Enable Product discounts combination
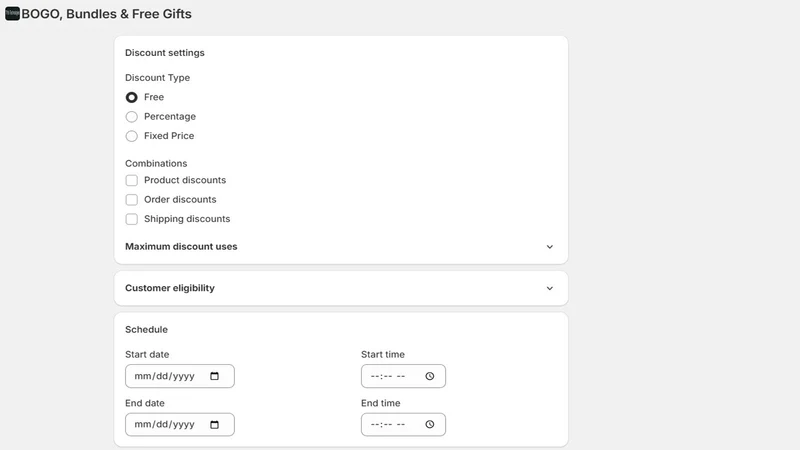 tap(132, 180)
